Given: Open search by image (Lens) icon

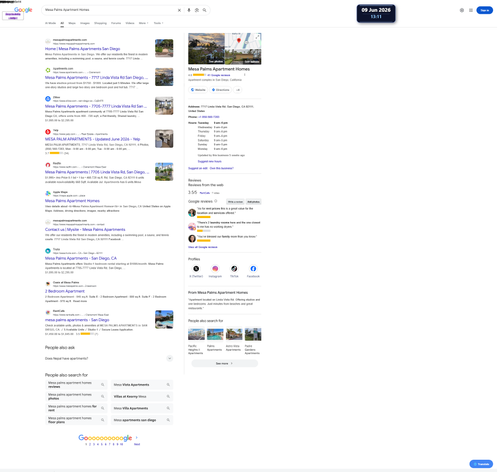Looking at the screenshot, I should click(x=198, y=10).
